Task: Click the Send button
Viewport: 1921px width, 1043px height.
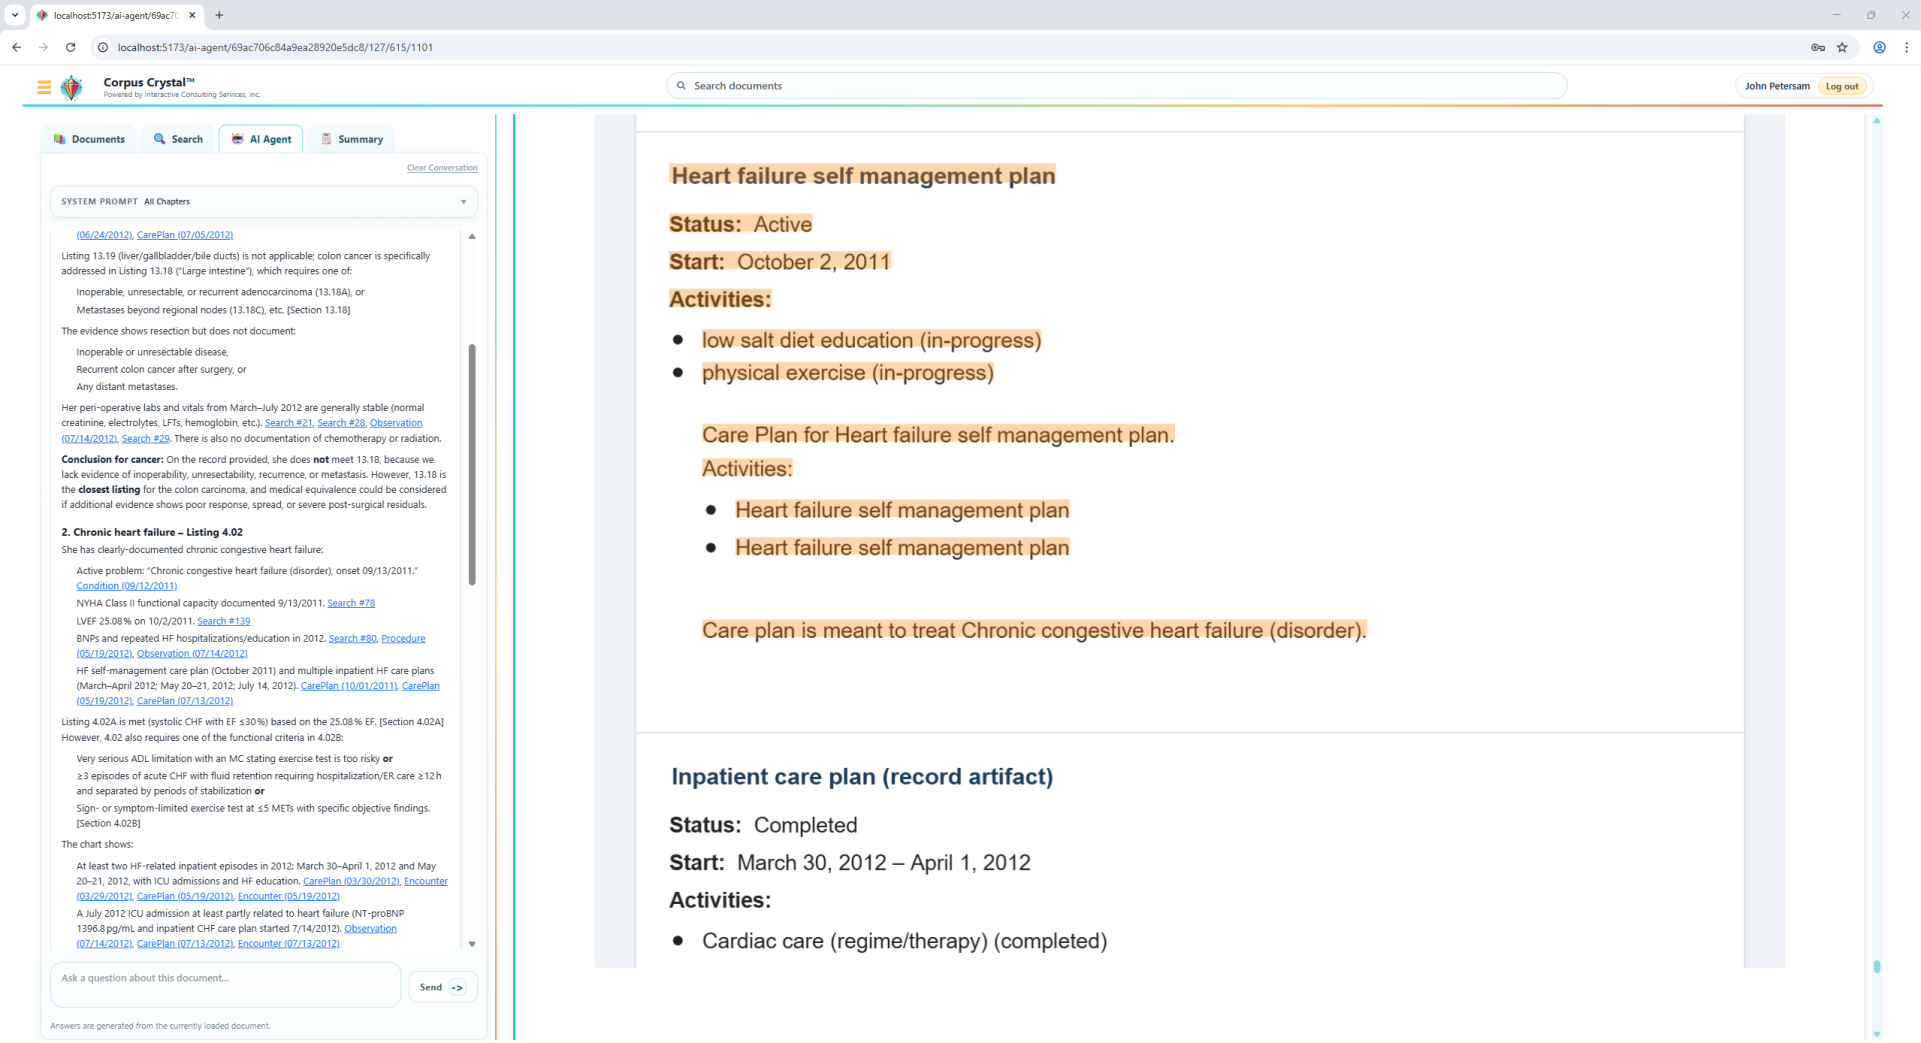Action: point(442,987)
